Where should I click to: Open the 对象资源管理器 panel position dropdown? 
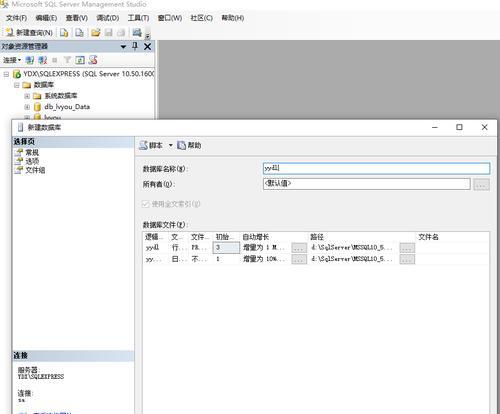pyautogui.click(x=123, y=46)
